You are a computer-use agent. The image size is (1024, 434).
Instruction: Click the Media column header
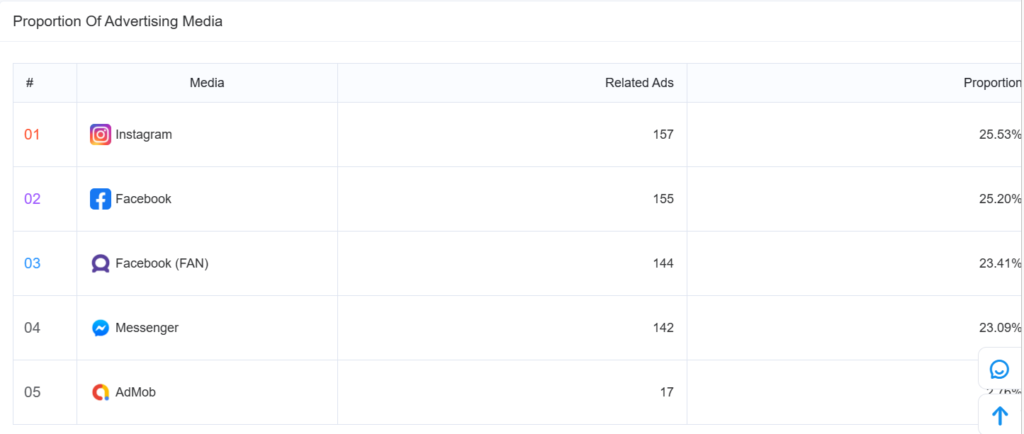click(207, 83)
